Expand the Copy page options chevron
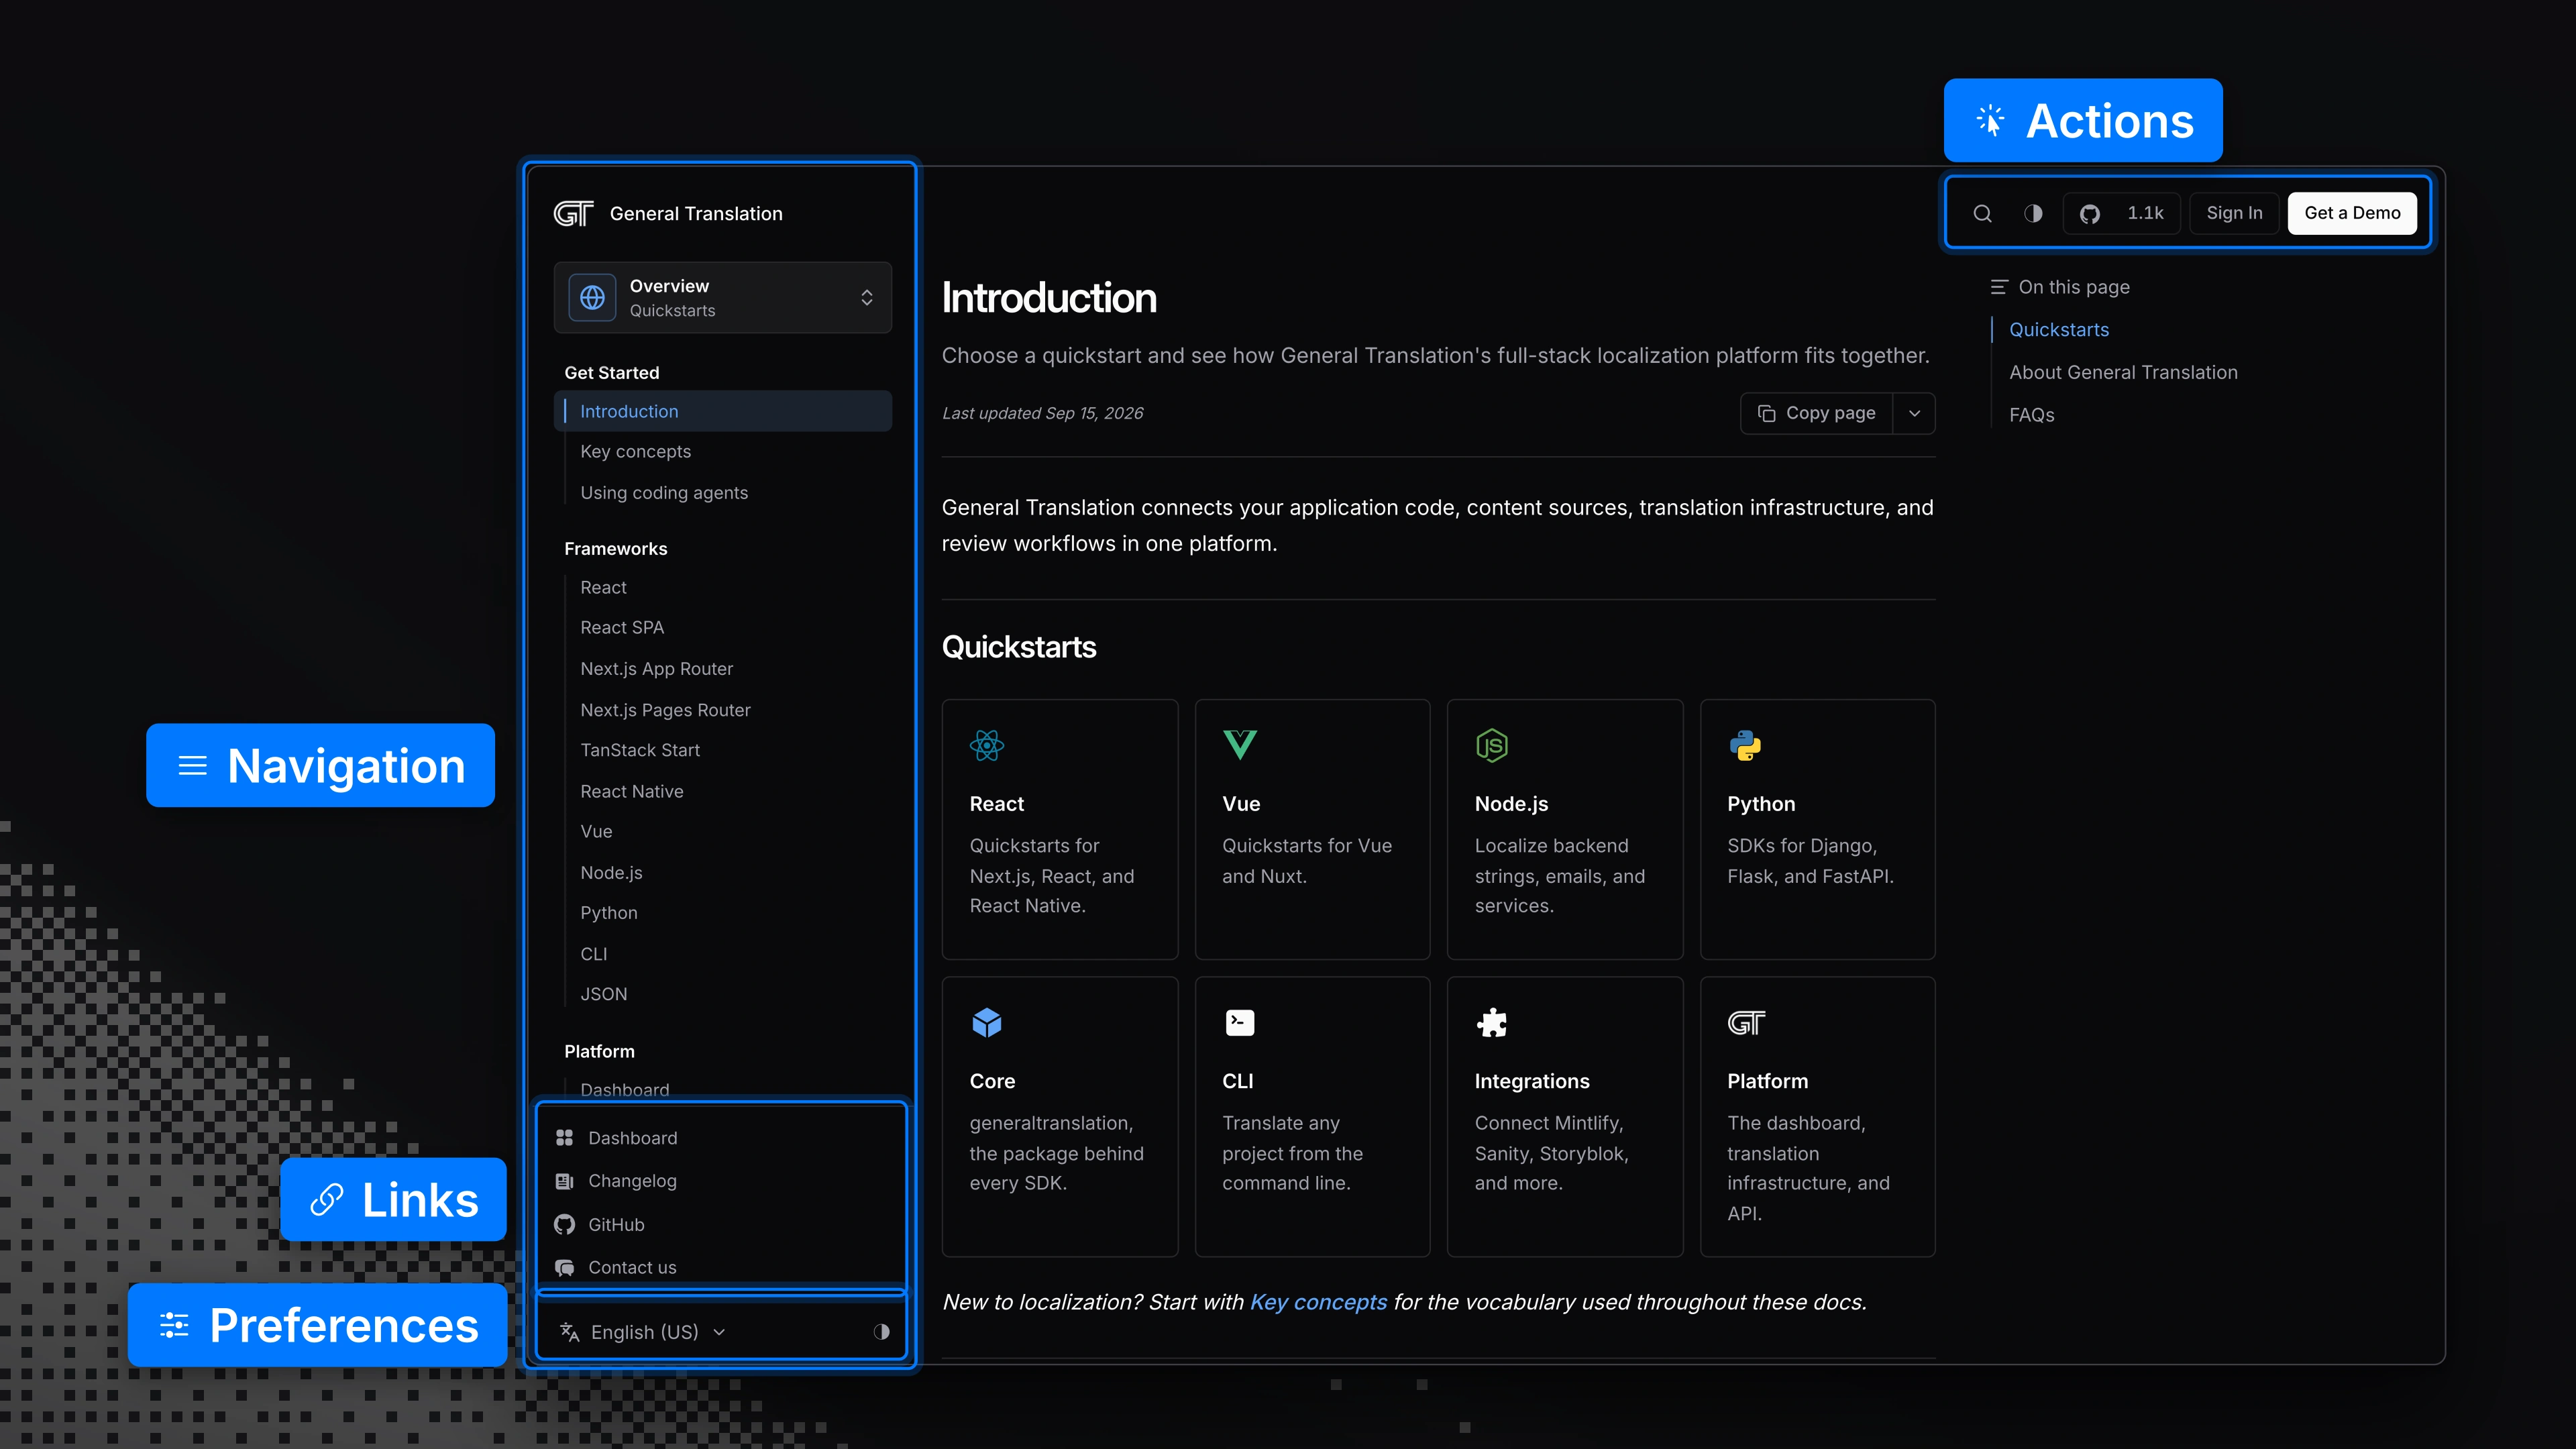 (x=1914, y=413)
